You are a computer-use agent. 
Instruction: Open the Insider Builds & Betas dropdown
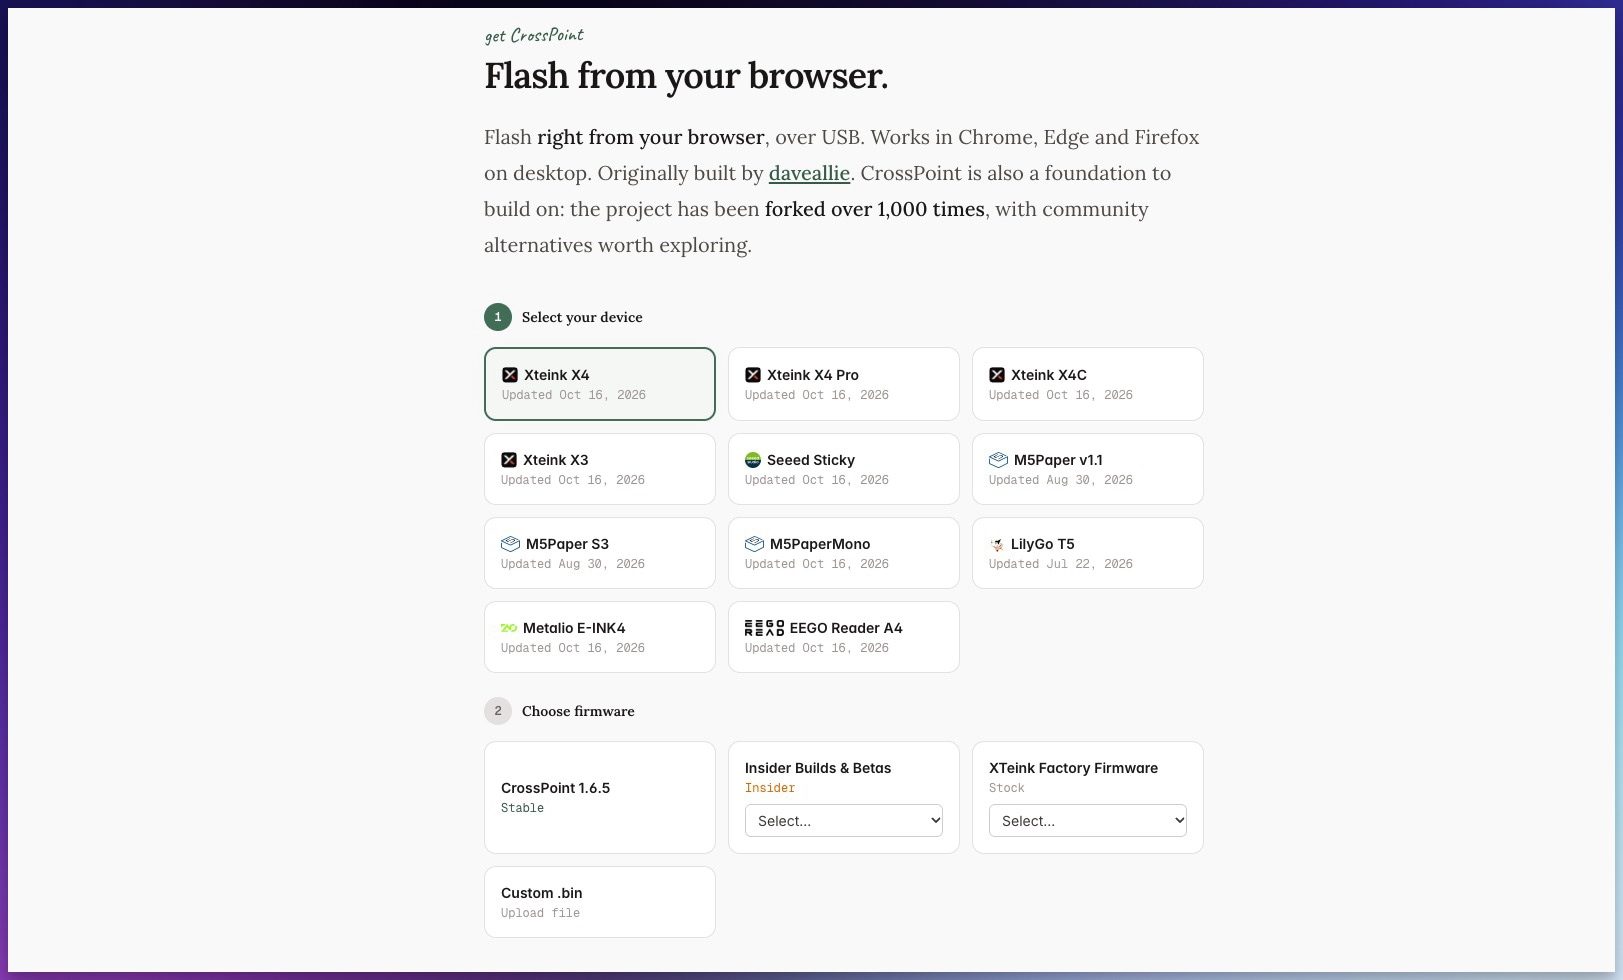pos(844,821)
